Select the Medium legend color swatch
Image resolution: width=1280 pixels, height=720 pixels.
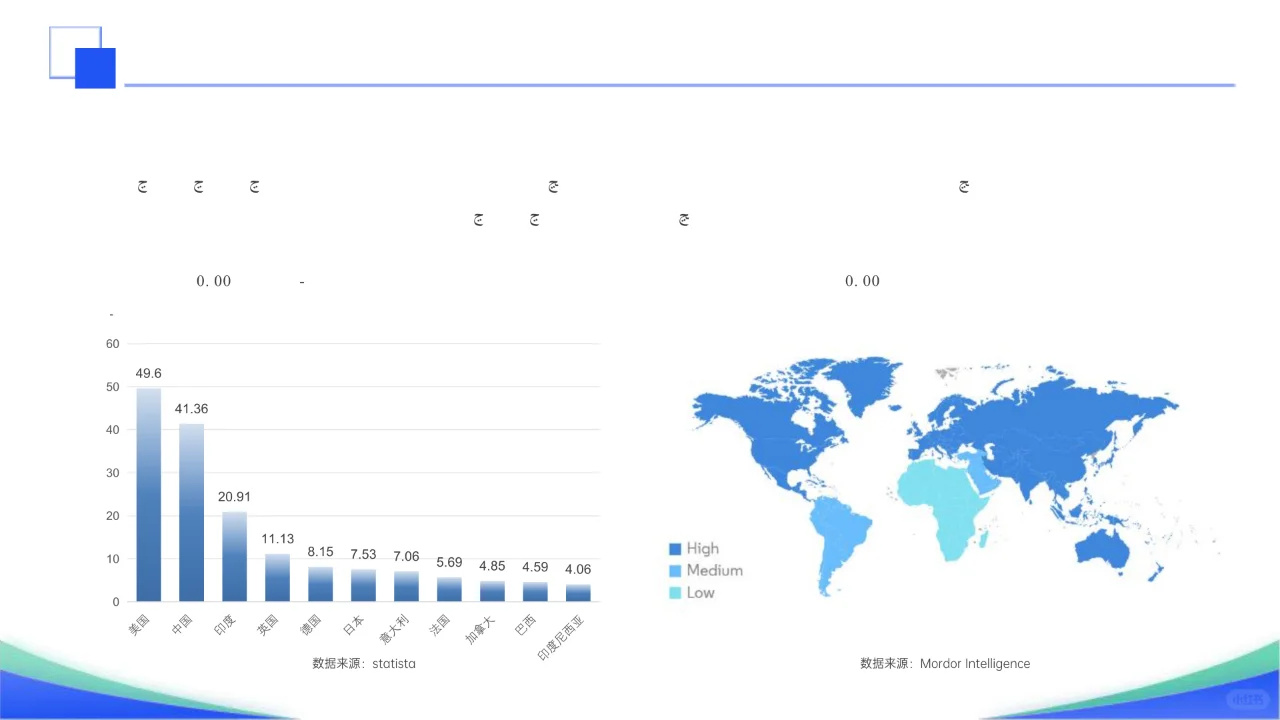coord(675,571)
